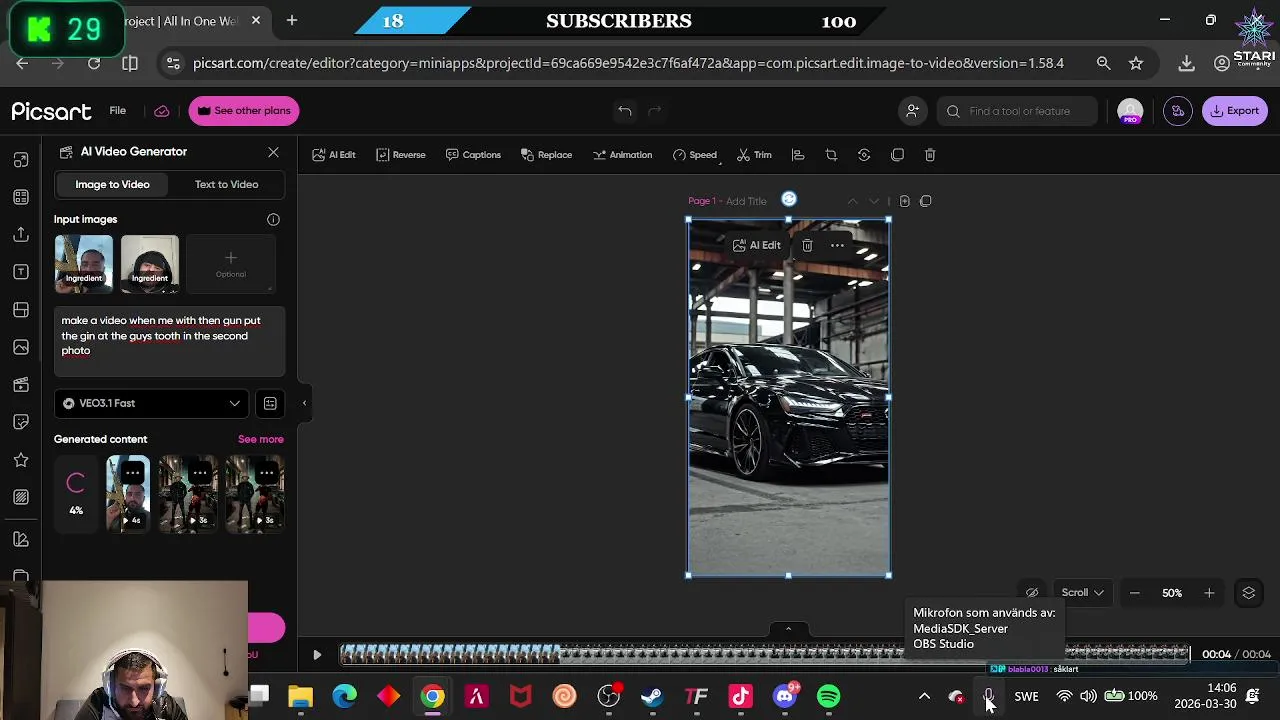Apply the Reverse tool
The height and width of the screenshot is (720, 1280).
pyautogui.click(x=401, y=155)
